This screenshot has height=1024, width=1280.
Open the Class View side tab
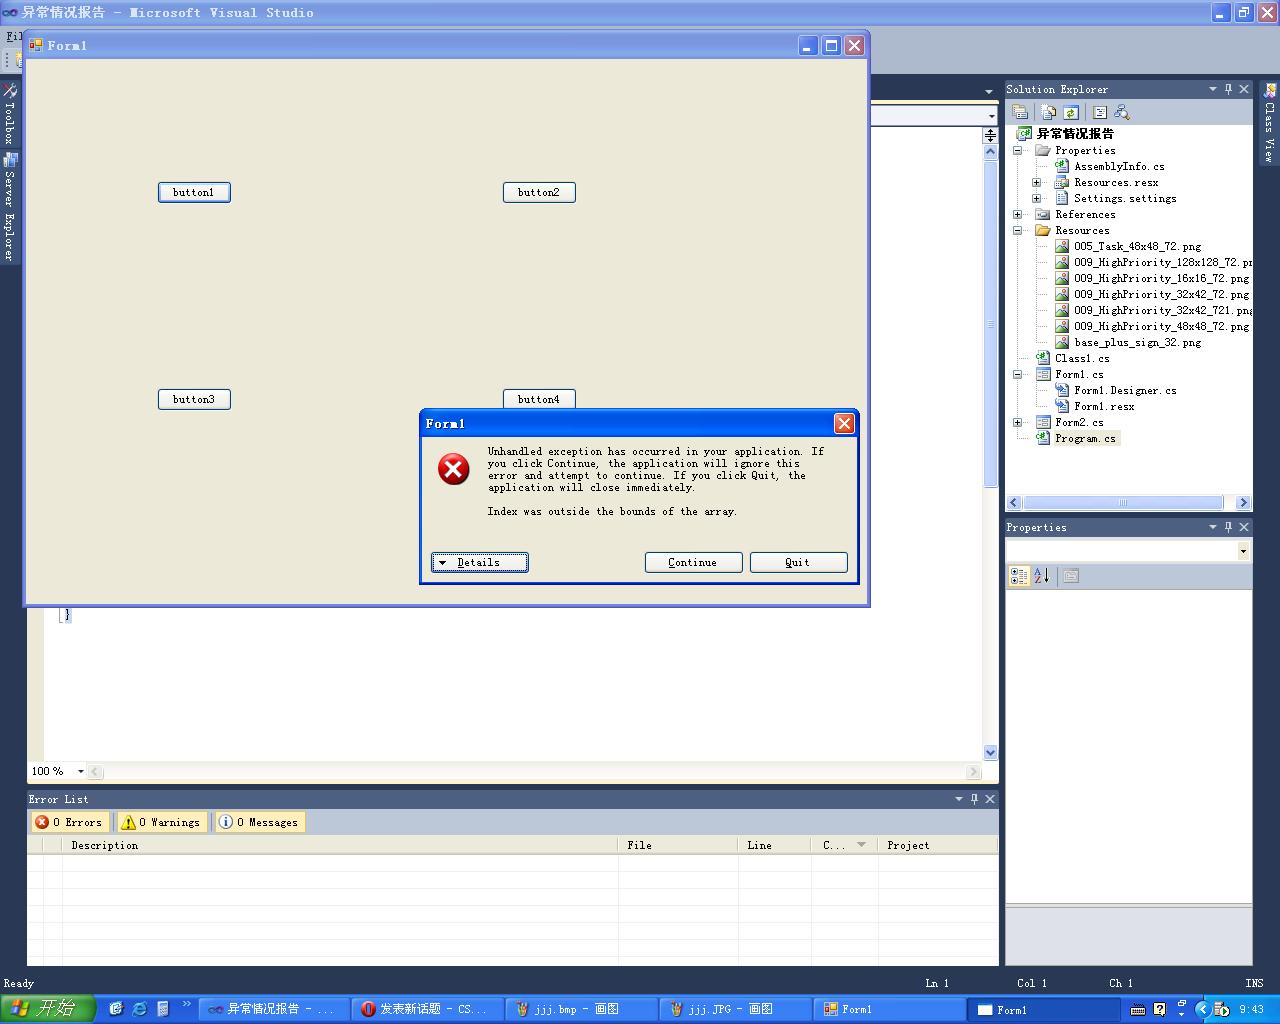coord(1270,124)
